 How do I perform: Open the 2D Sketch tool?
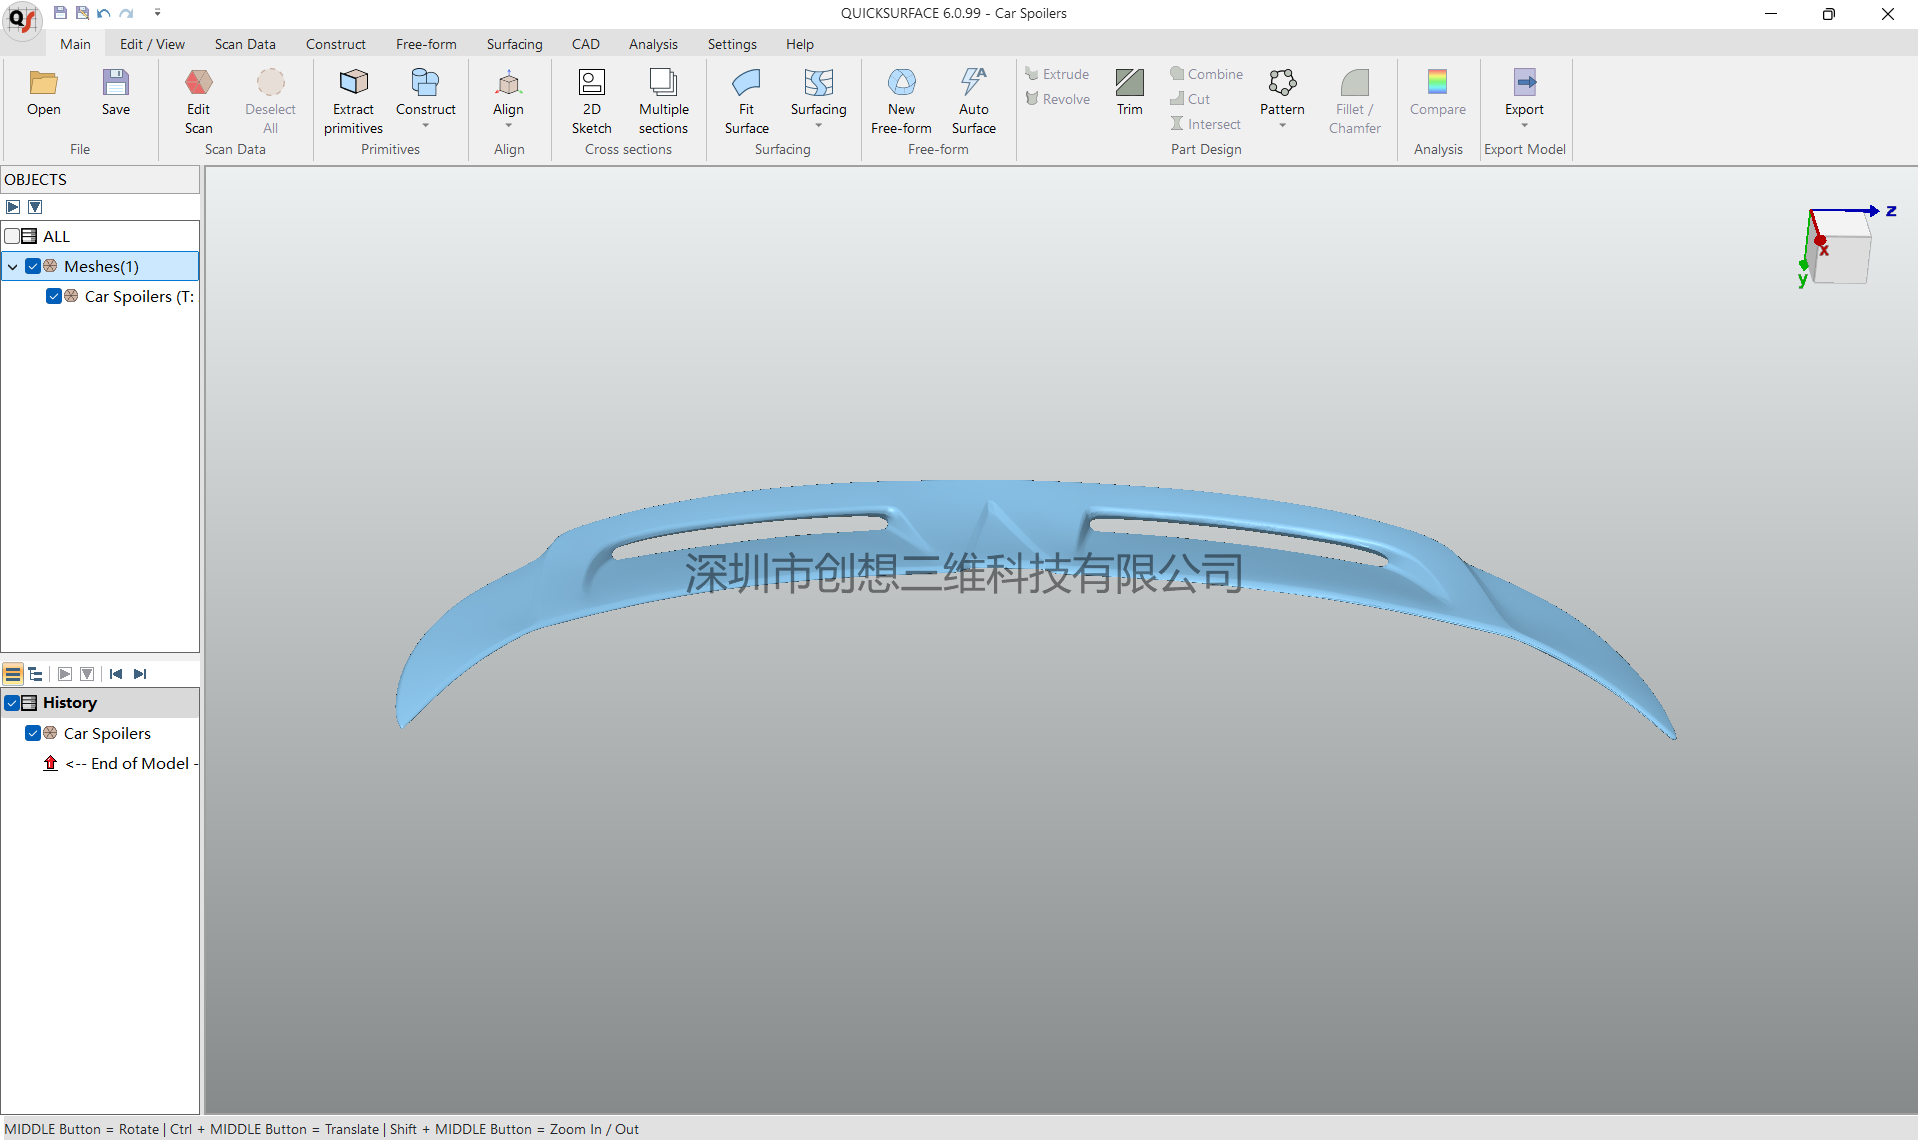coord(591,101)
